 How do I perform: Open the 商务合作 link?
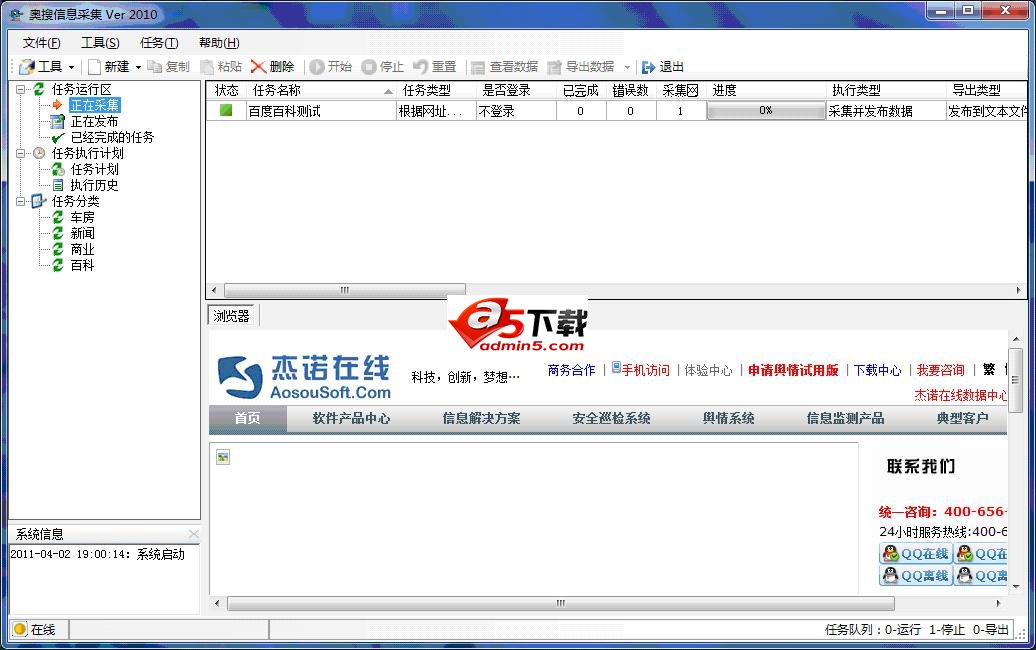coord(572,371)
